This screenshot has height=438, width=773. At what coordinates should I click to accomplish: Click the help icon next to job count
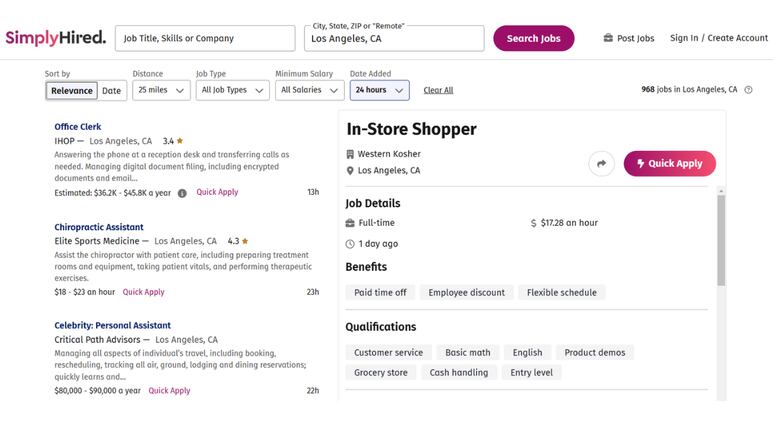[x=748, y=90]
